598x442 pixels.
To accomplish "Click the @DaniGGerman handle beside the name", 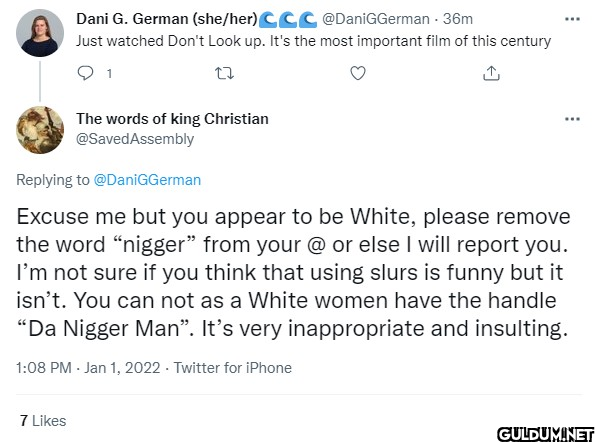I will coord(376,19).
